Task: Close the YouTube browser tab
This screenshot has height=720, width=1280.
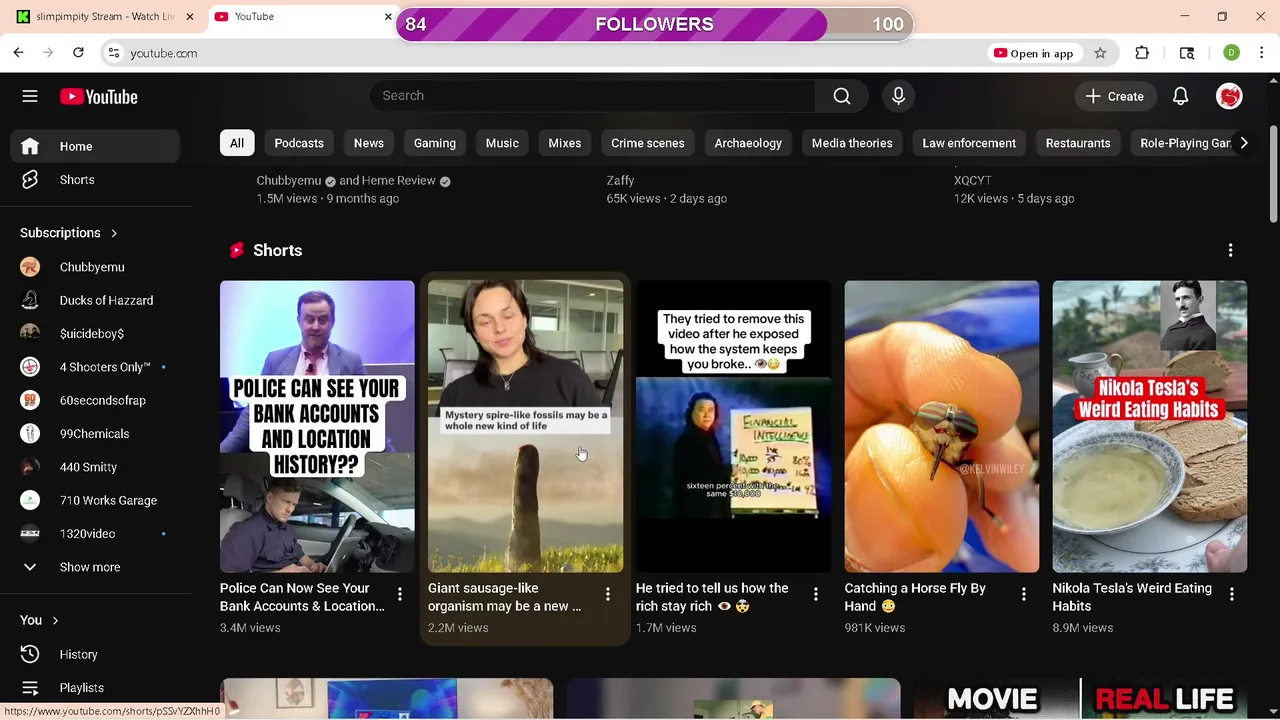Action: pyautogui.click(x=388, y=17)
